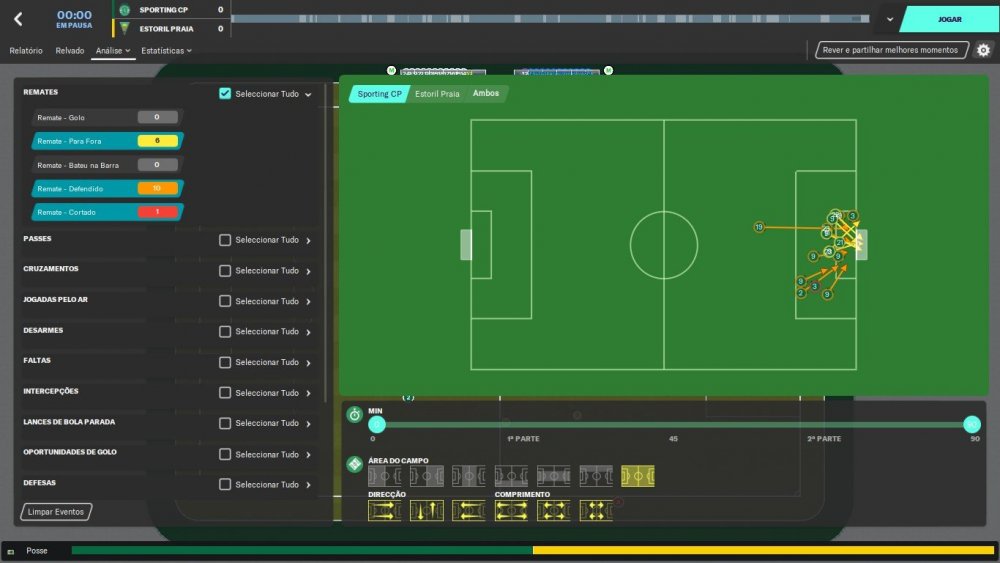The image size is (1000, 563).
Task: Check Seleccionar Tudo for Passes
Action: 224,240
